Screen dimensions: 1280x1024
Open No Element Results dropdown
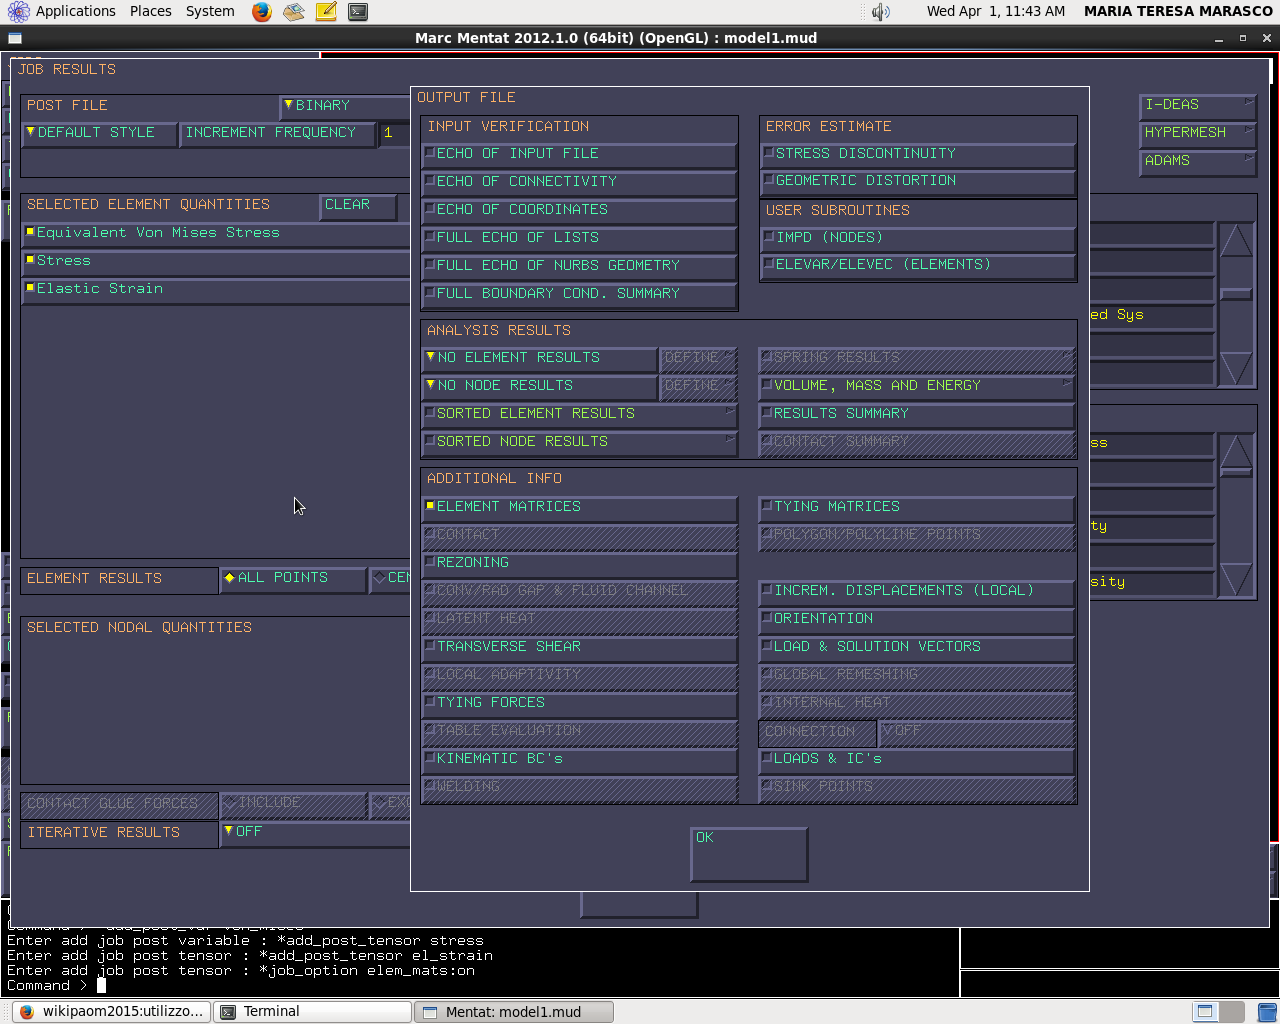click(540, 358)
